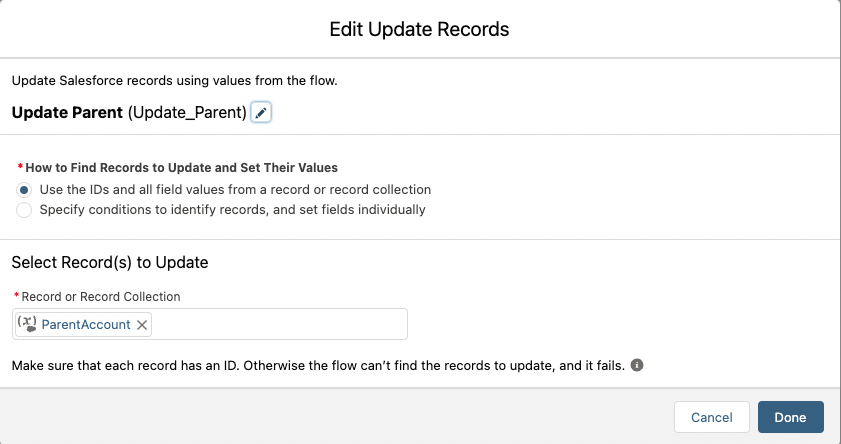Click the ParentAccount pill text
The image size is (841, 444).
point(86,324)
